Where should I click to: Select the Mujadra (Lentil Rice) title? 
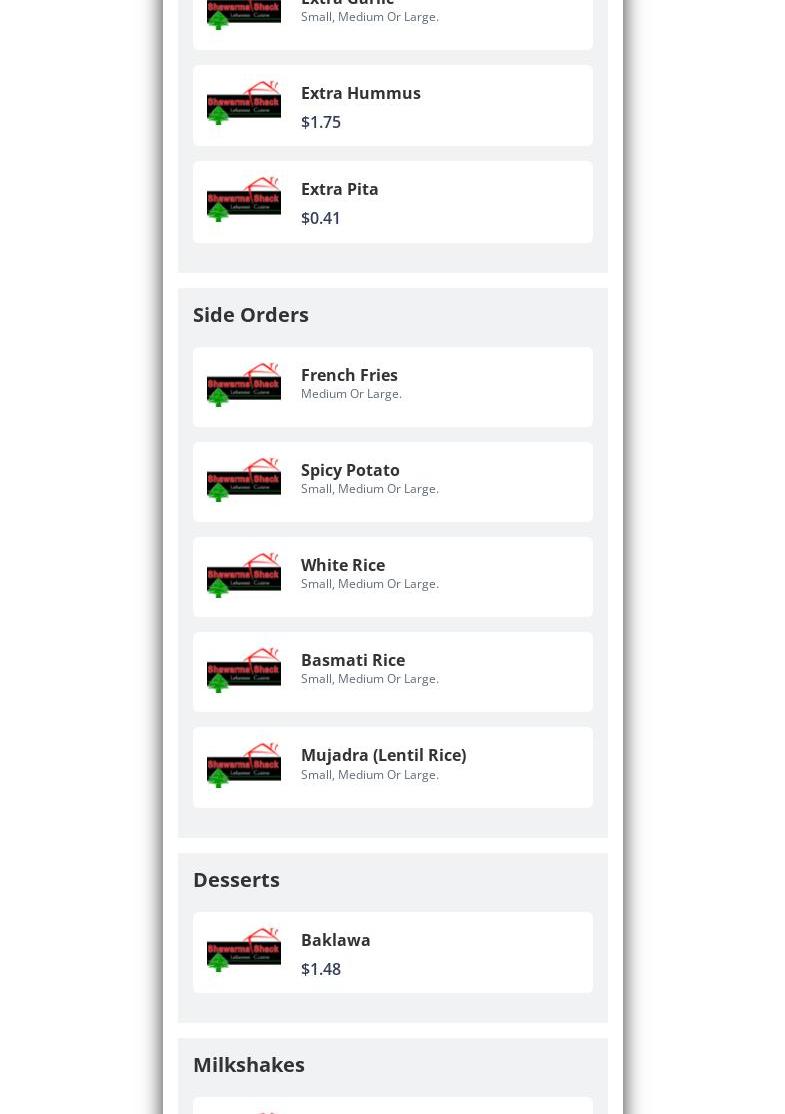pyautogui.click(x=383, y=755)
